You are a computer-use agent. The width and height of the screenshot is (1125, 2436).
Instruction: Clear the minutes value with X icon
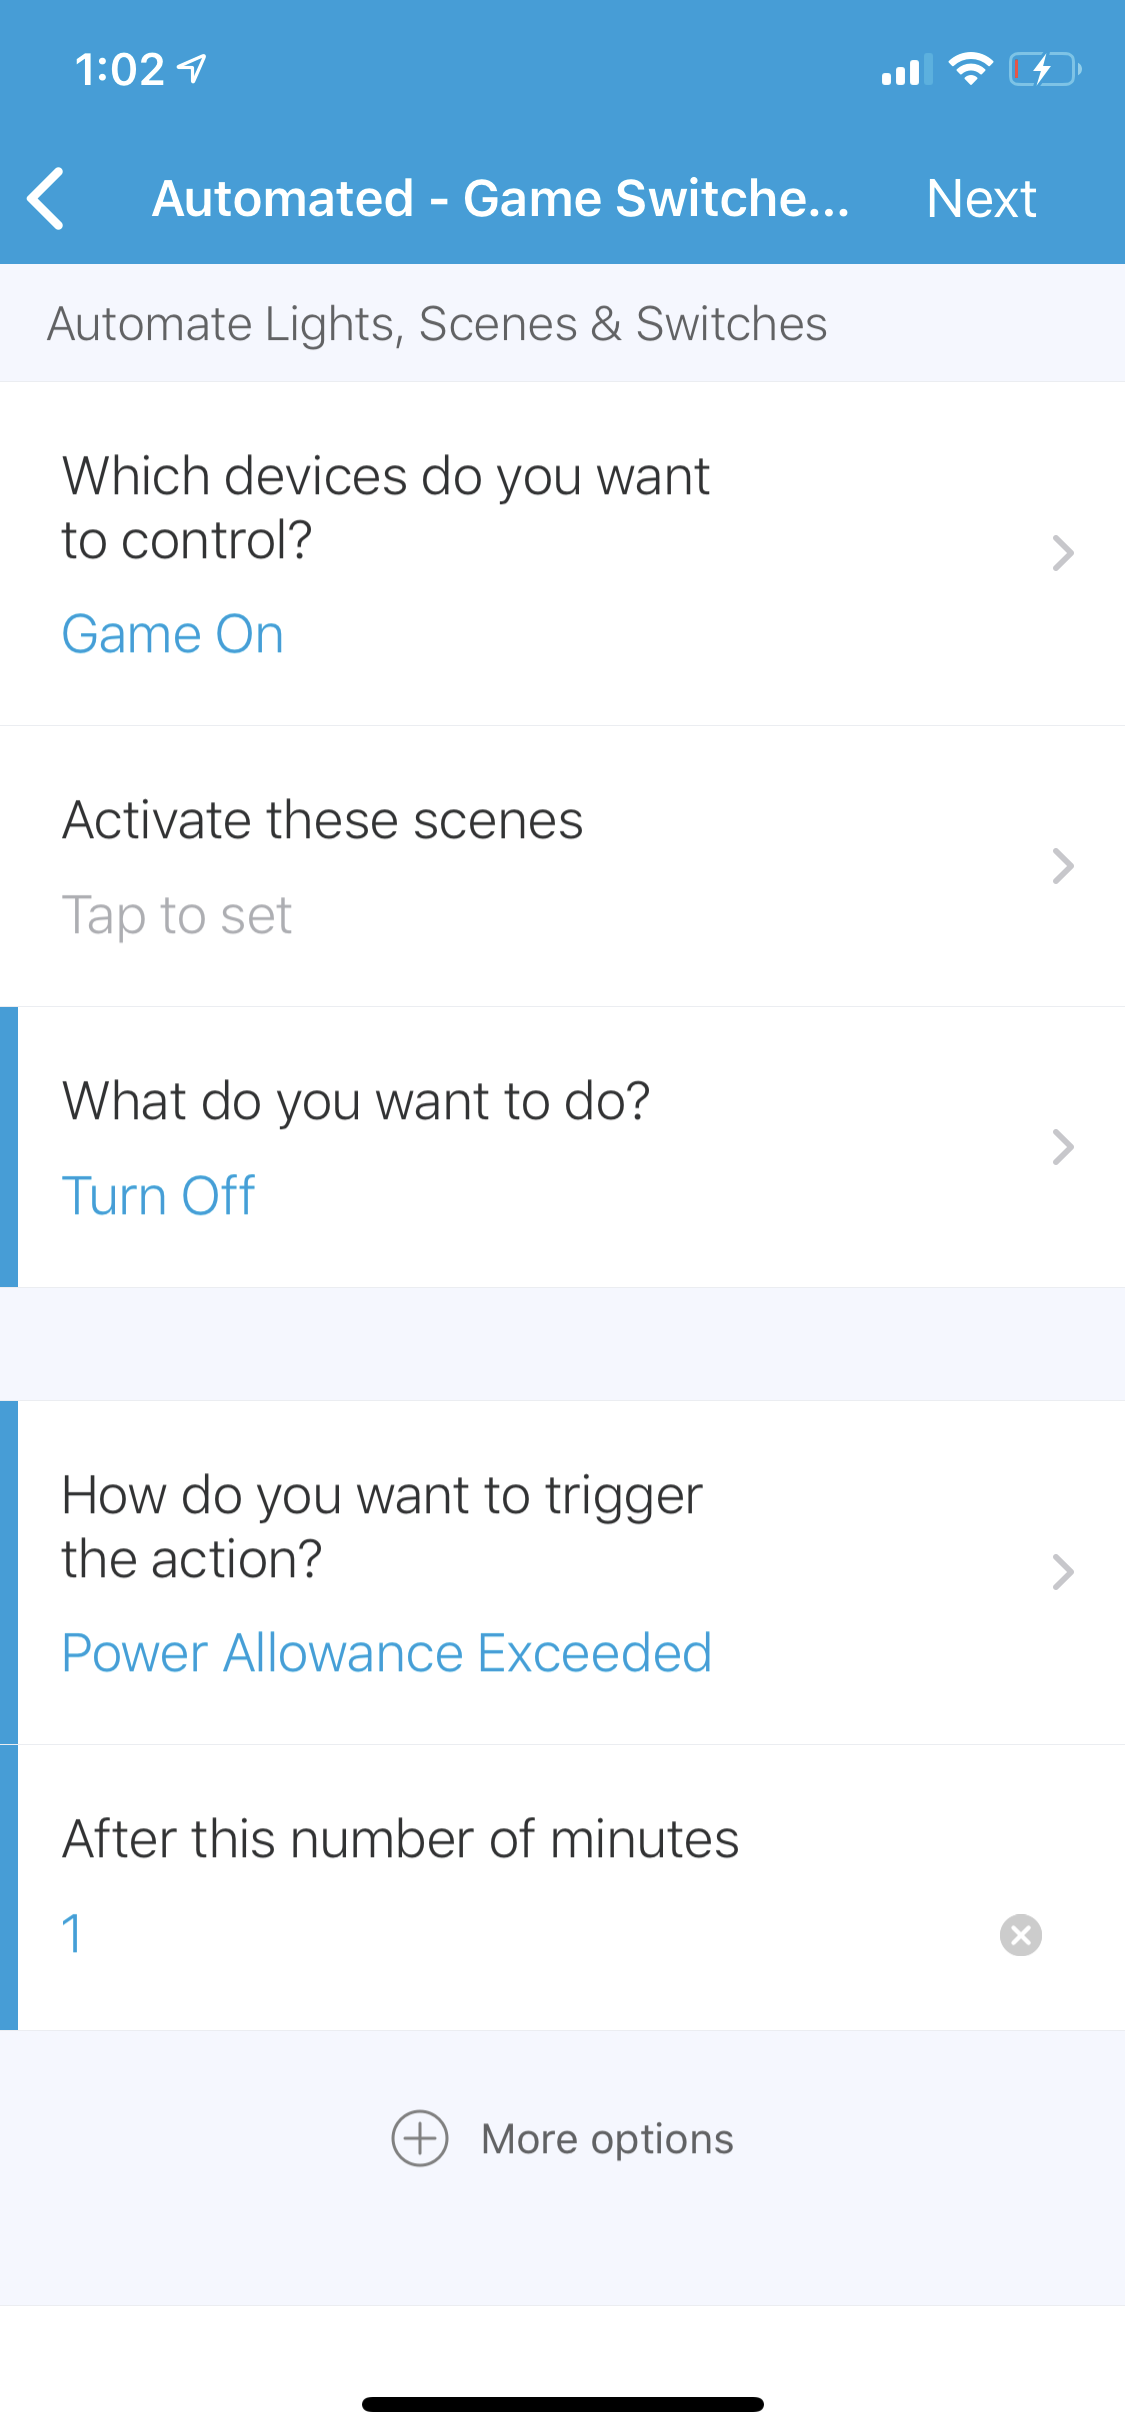pos(1020,1934)
